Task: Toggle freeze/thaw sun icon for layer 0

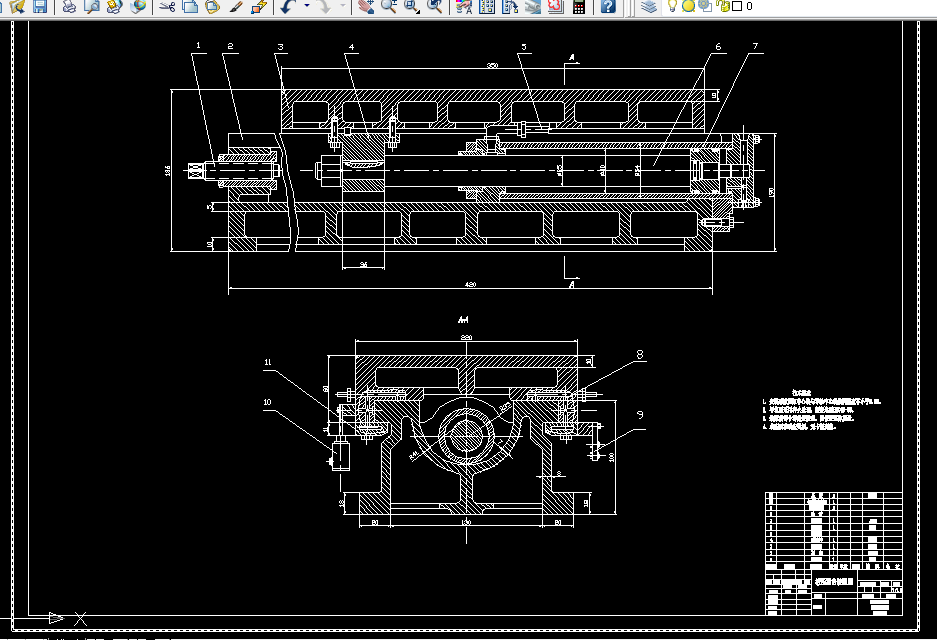Action: click(688, 6)
